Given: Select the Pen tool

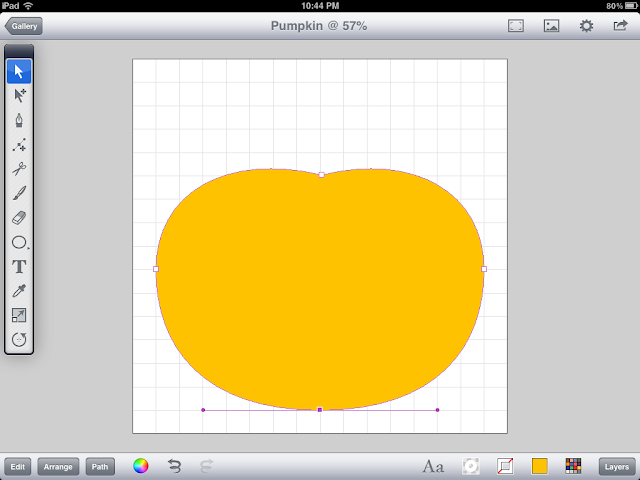Looking at the screenshot, I should [19, 120].
